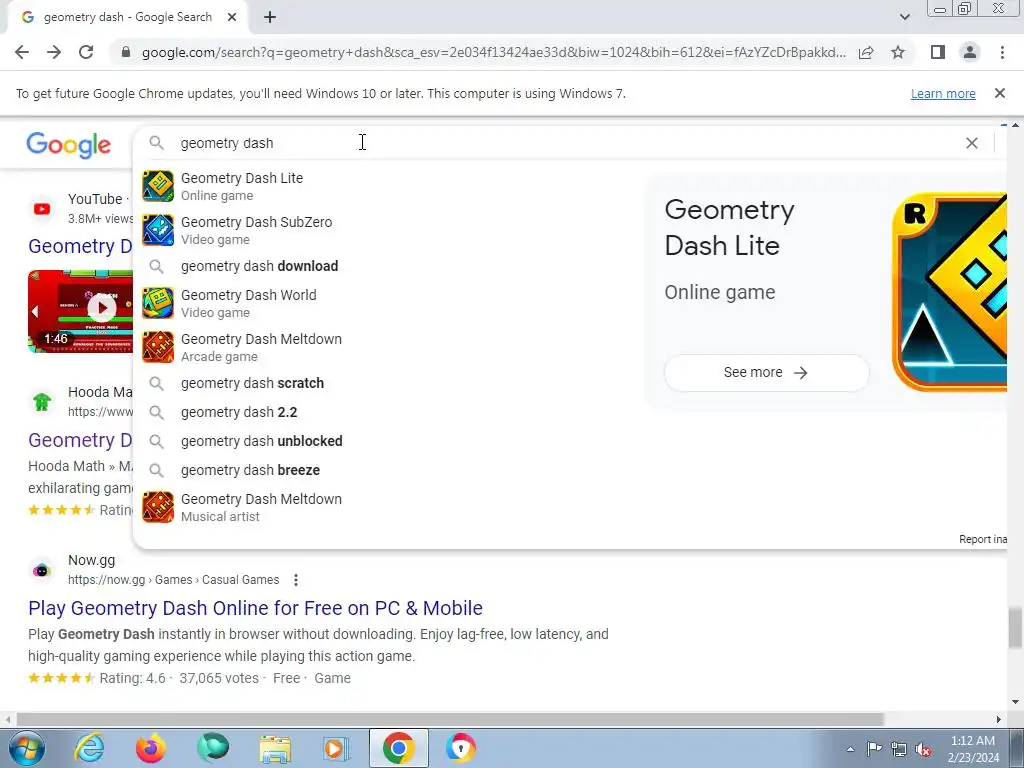Click the Now.gg favicon
This screenshot has height=768, width=1024.
(42, 570)
